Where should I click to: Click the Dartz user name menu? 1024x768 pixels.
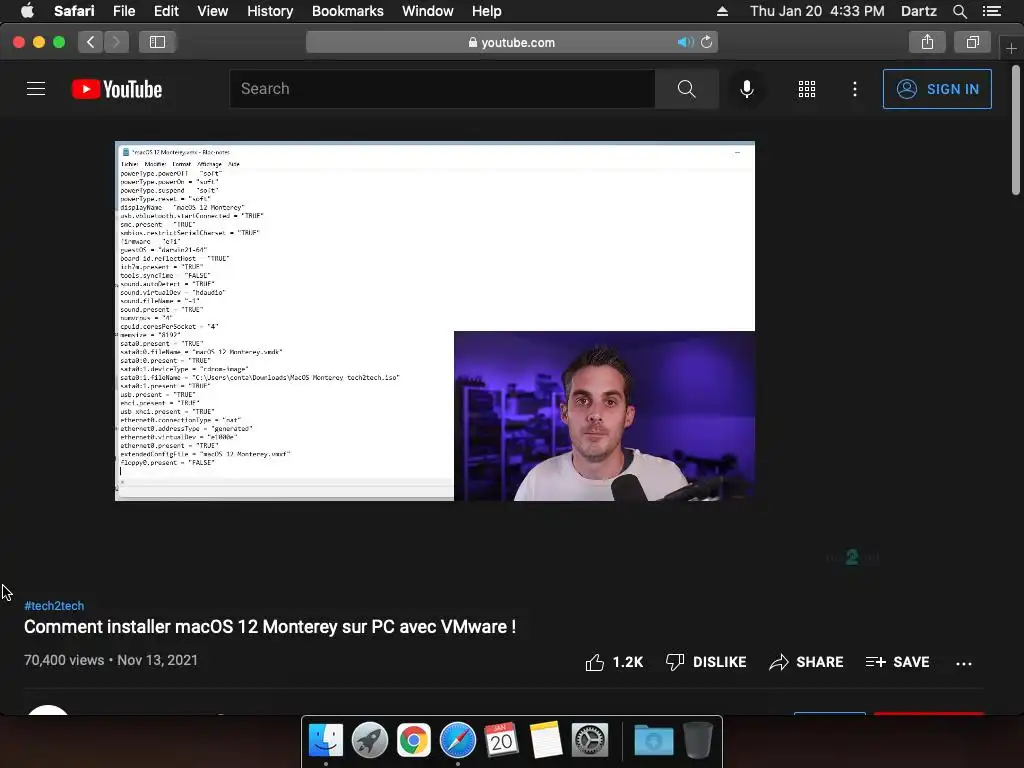919,11
